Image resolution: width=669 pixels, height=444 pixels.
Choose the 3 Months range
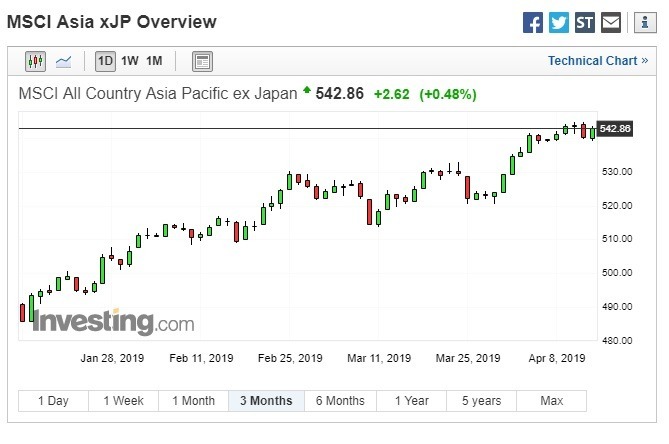(266, 401)
